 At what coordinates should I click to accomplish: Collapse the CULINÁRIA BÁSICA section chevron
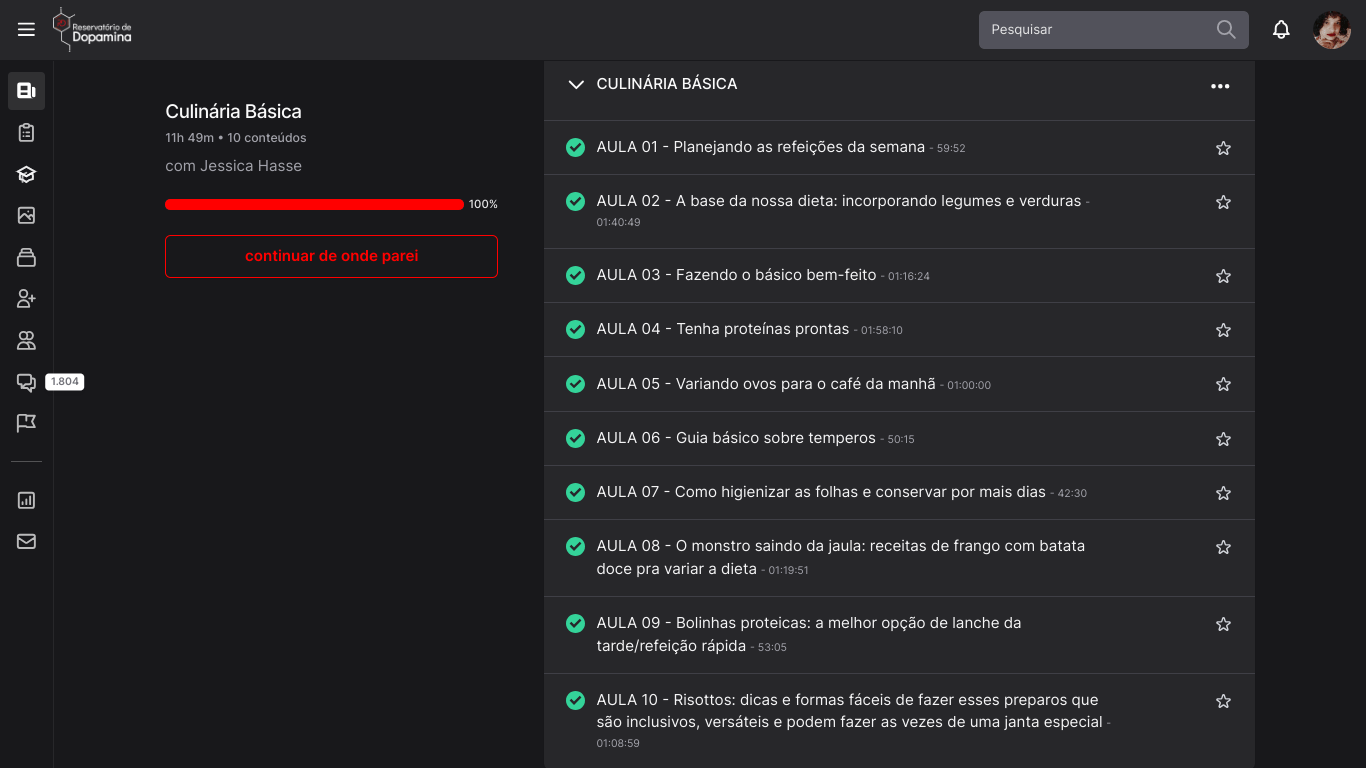click(575, 85)
